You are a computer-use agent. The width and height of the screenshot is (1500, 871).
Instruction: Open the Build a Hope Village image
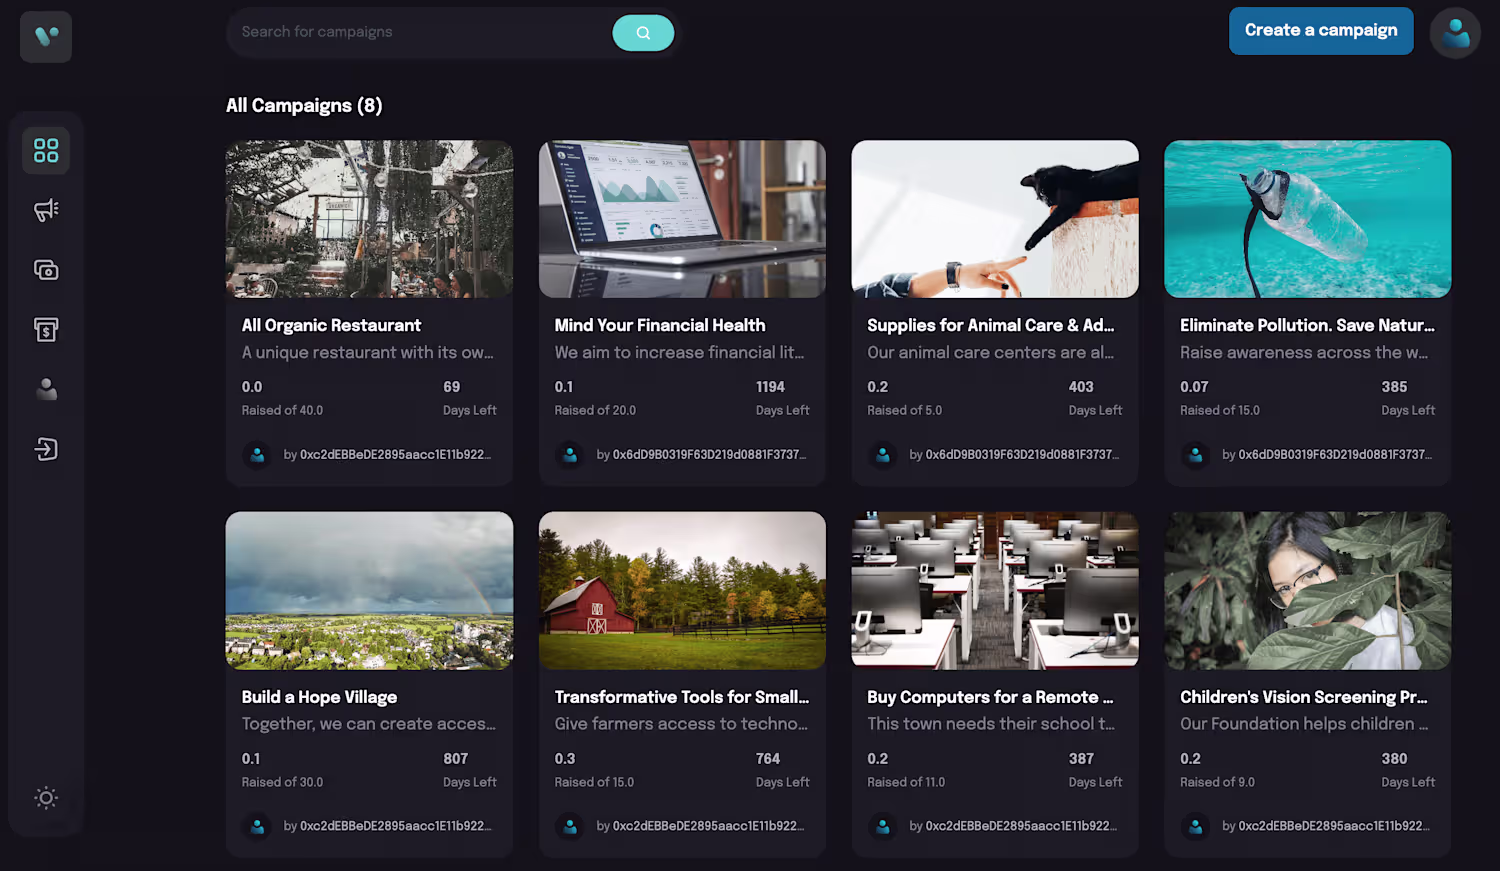coord(369,591)
